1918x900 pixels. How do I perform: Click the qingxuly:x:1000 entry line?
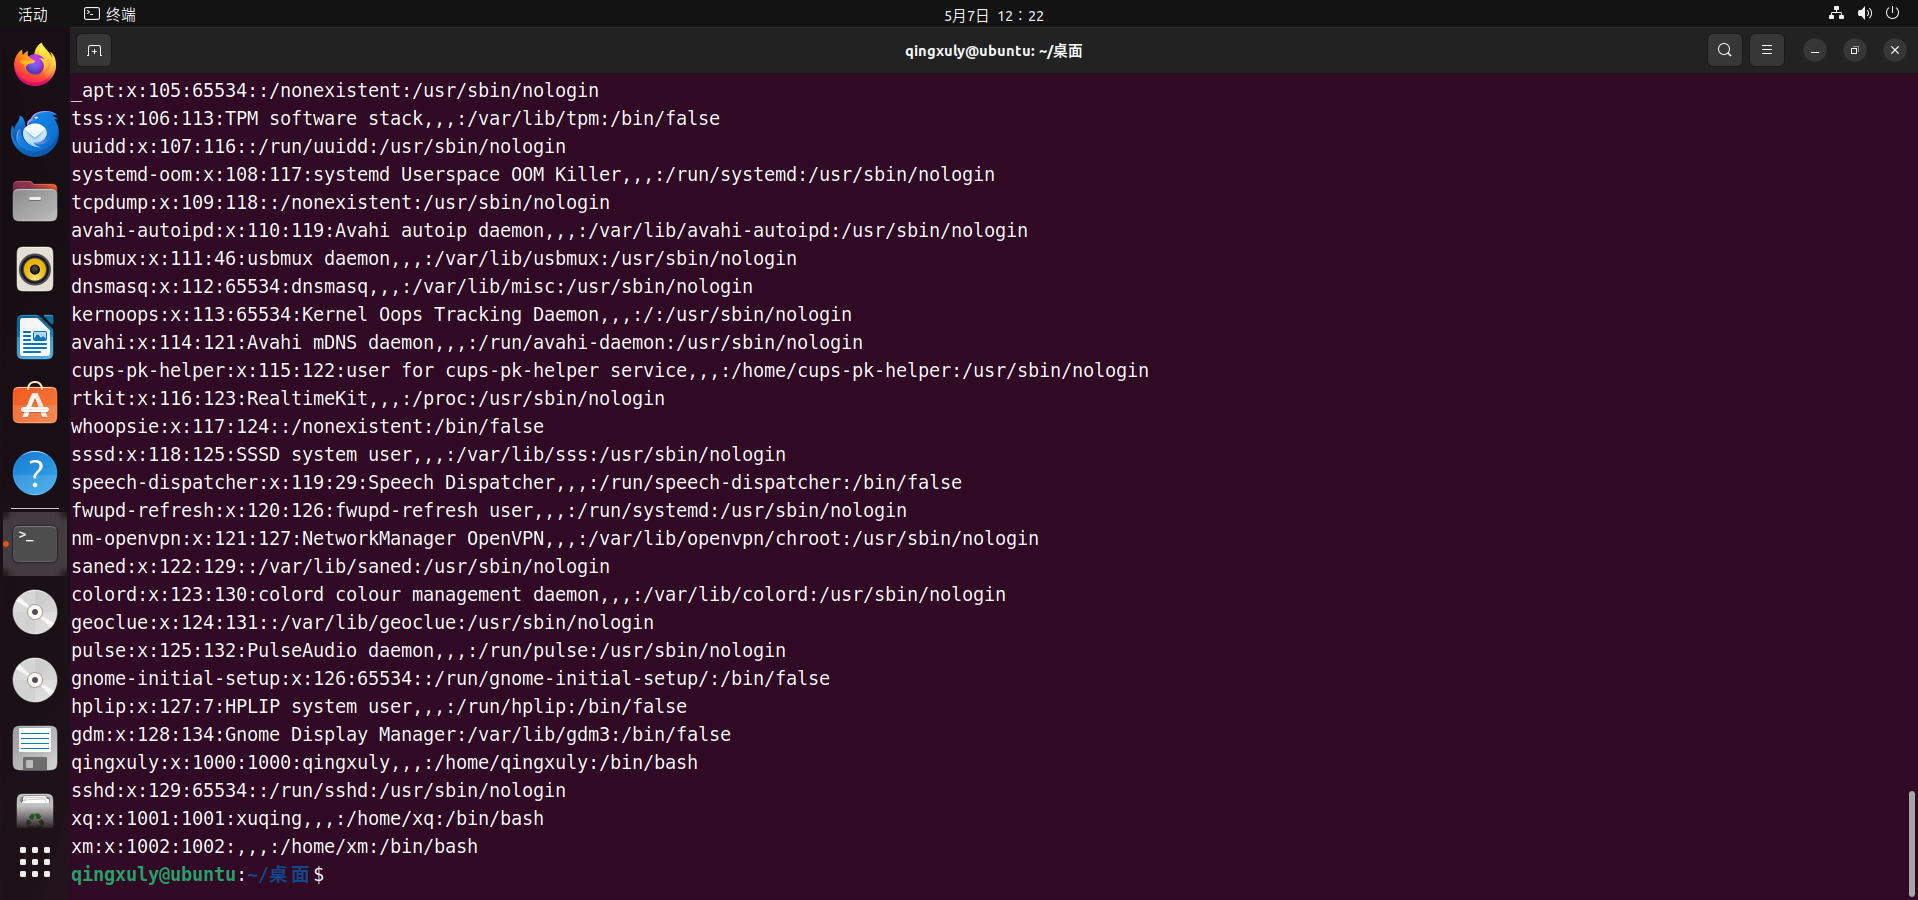384,762
